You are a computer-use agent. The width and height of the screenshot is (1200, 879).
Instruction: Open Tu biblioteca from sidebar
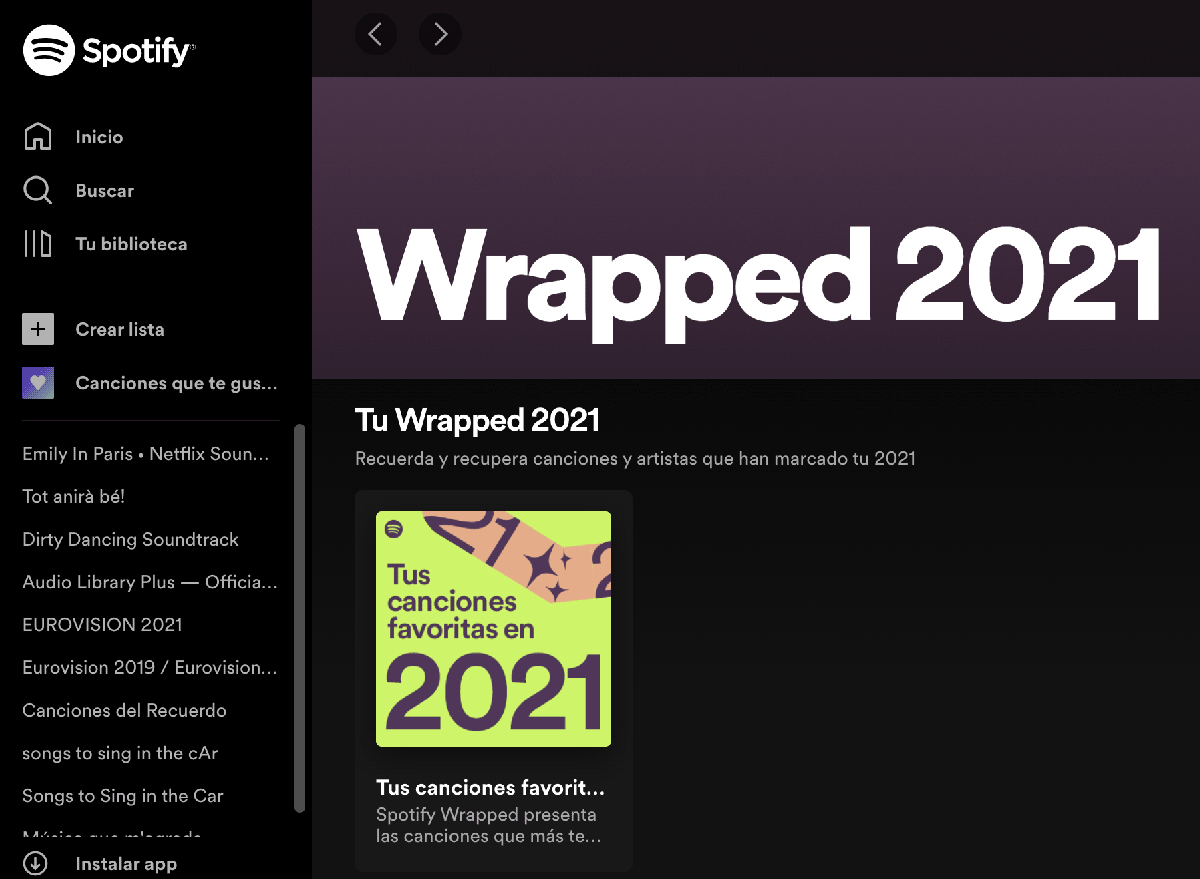(131, 244)
